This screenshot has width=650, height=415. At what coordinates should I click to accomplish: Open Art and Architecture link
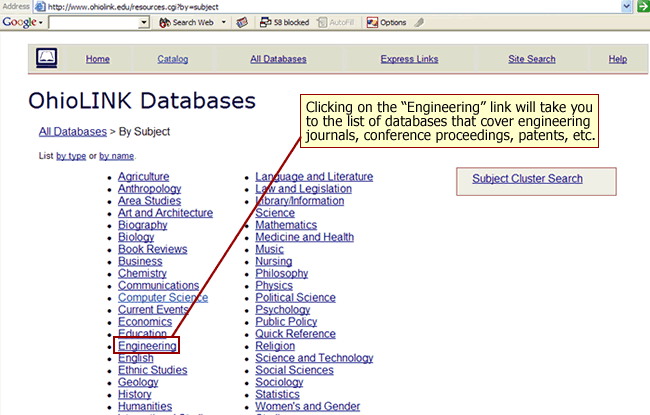(x=165, y=212)
